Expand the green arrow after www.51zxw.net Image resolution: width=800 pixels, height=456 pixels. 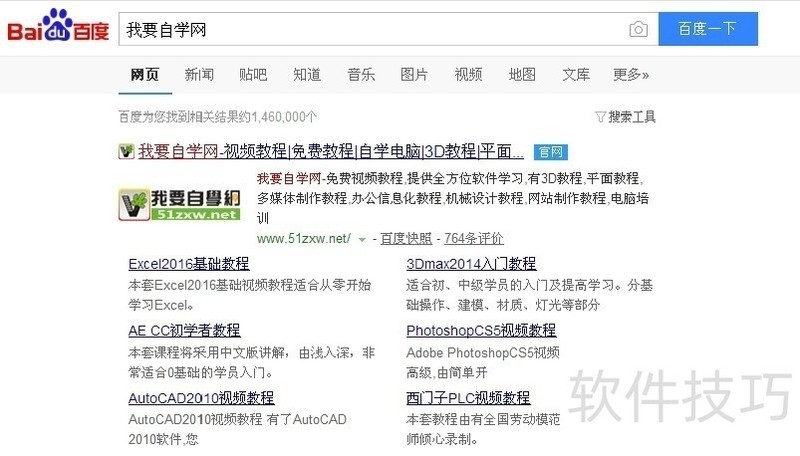click(x=362, y=239)
